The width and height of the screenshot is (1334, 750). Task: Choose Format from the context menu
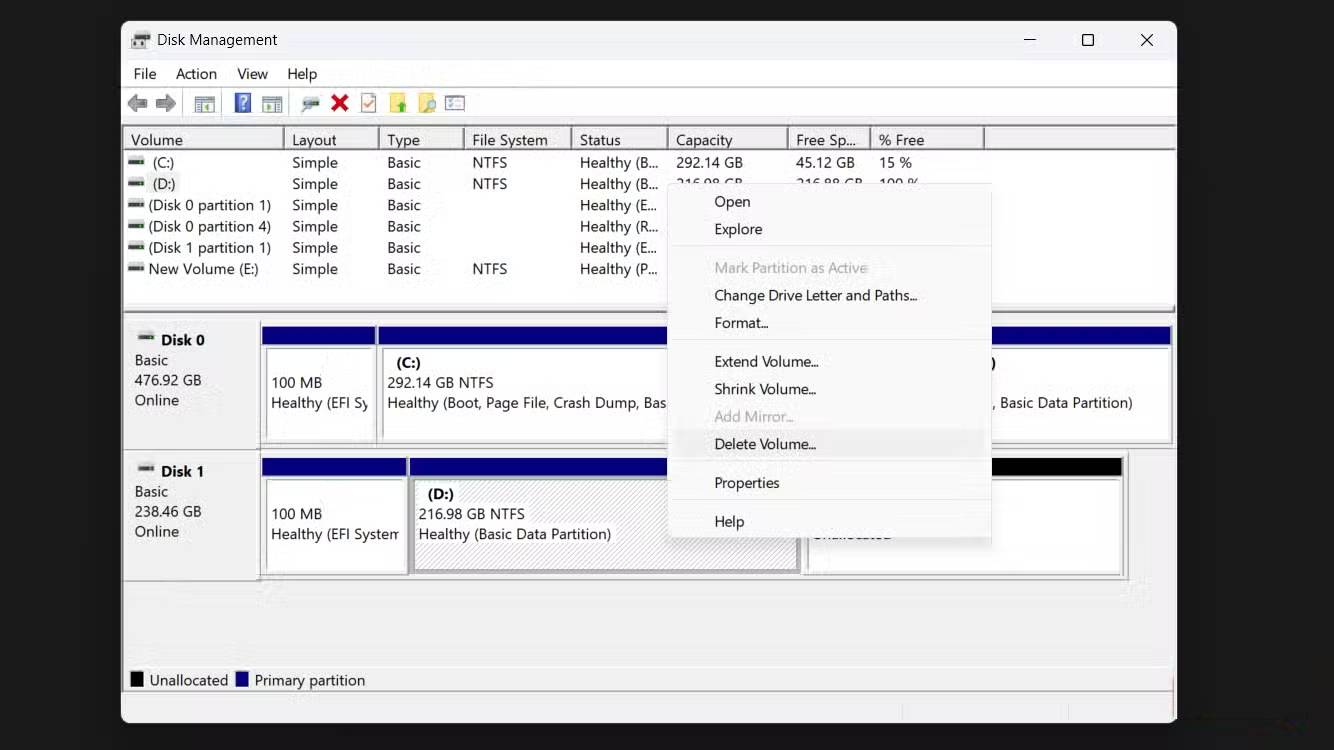tap(741, 322)
